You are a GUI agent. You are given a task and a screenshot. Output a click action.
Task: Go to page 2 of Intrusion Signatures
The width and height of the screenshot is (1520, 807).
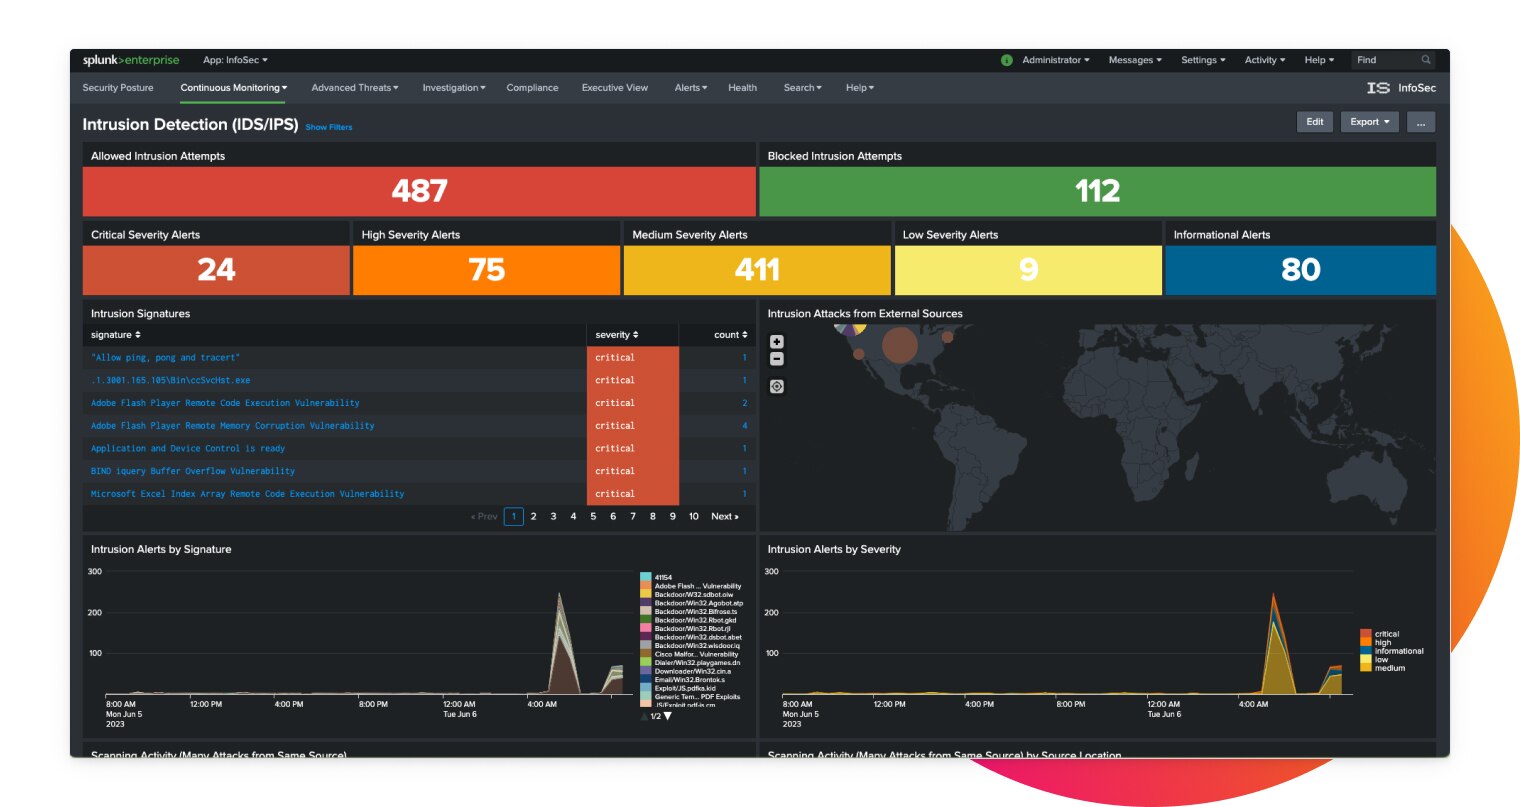pyautogui.click(x=533, y=516)
